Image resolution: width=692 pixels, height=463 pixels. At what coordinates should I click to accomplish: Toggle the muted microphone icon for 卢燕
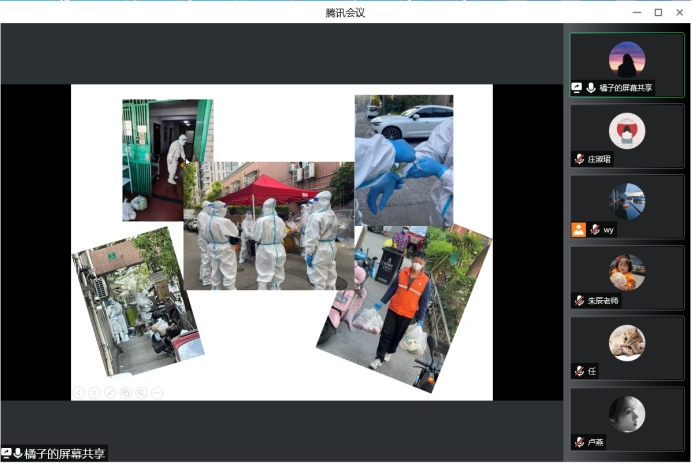579,442
